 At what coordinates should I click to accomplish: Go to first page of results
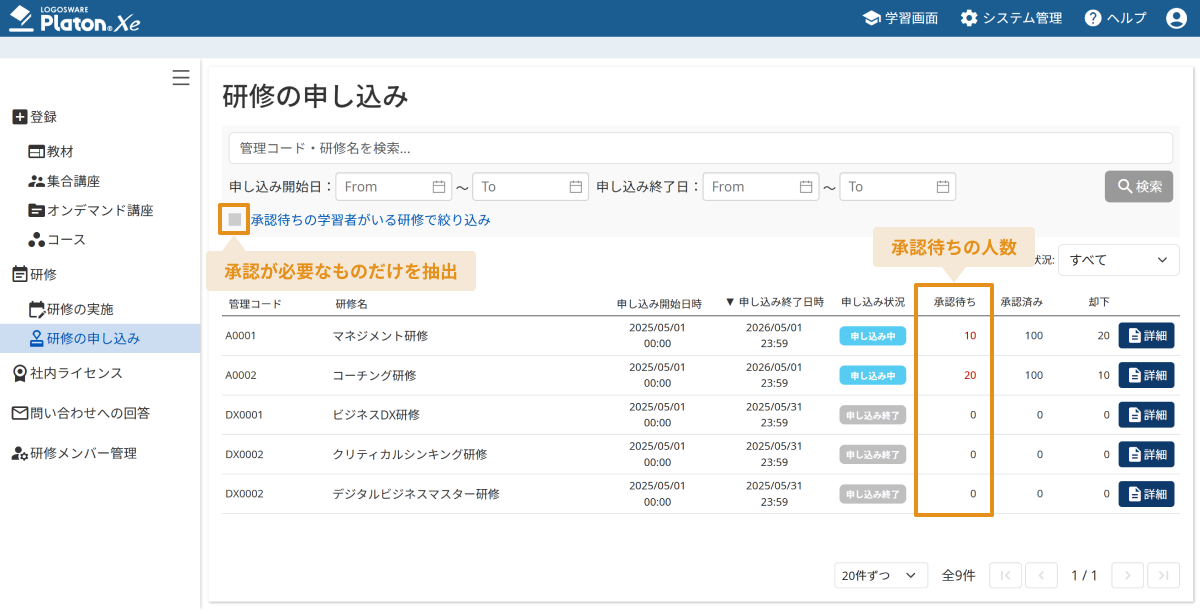tap(1005, 575)
